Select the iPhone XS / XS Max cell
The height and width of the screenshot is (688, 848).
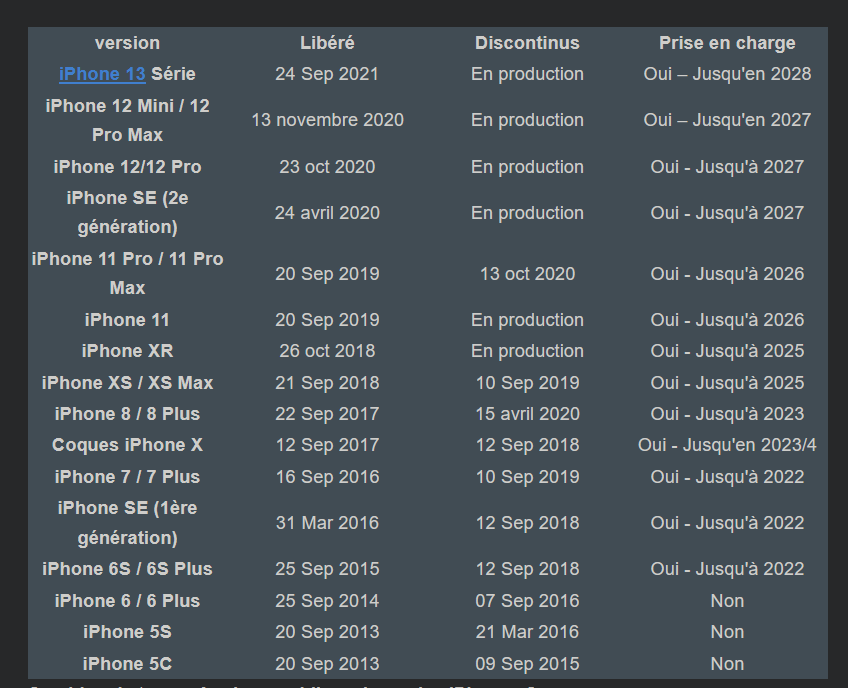point(127,383)
